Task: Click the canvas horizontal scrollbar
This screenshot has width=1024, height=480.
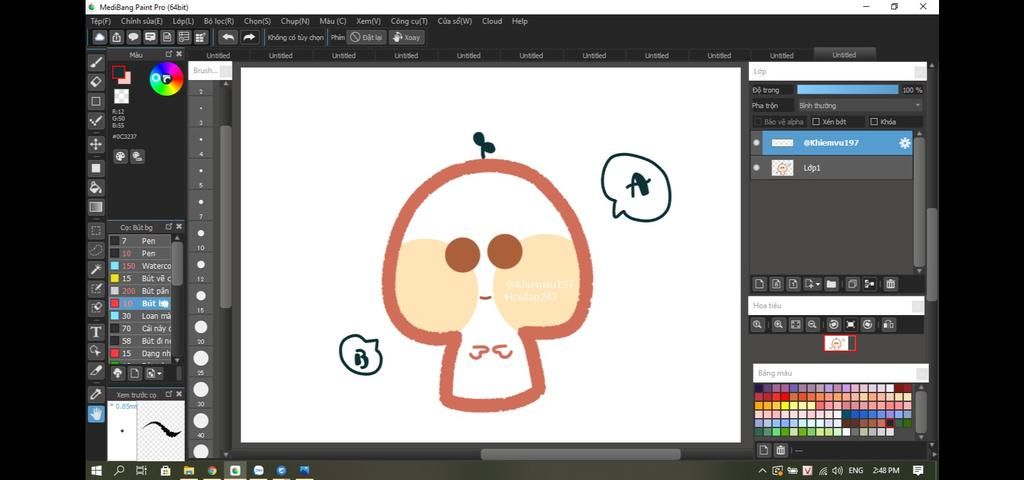Action: coord(581,454)
